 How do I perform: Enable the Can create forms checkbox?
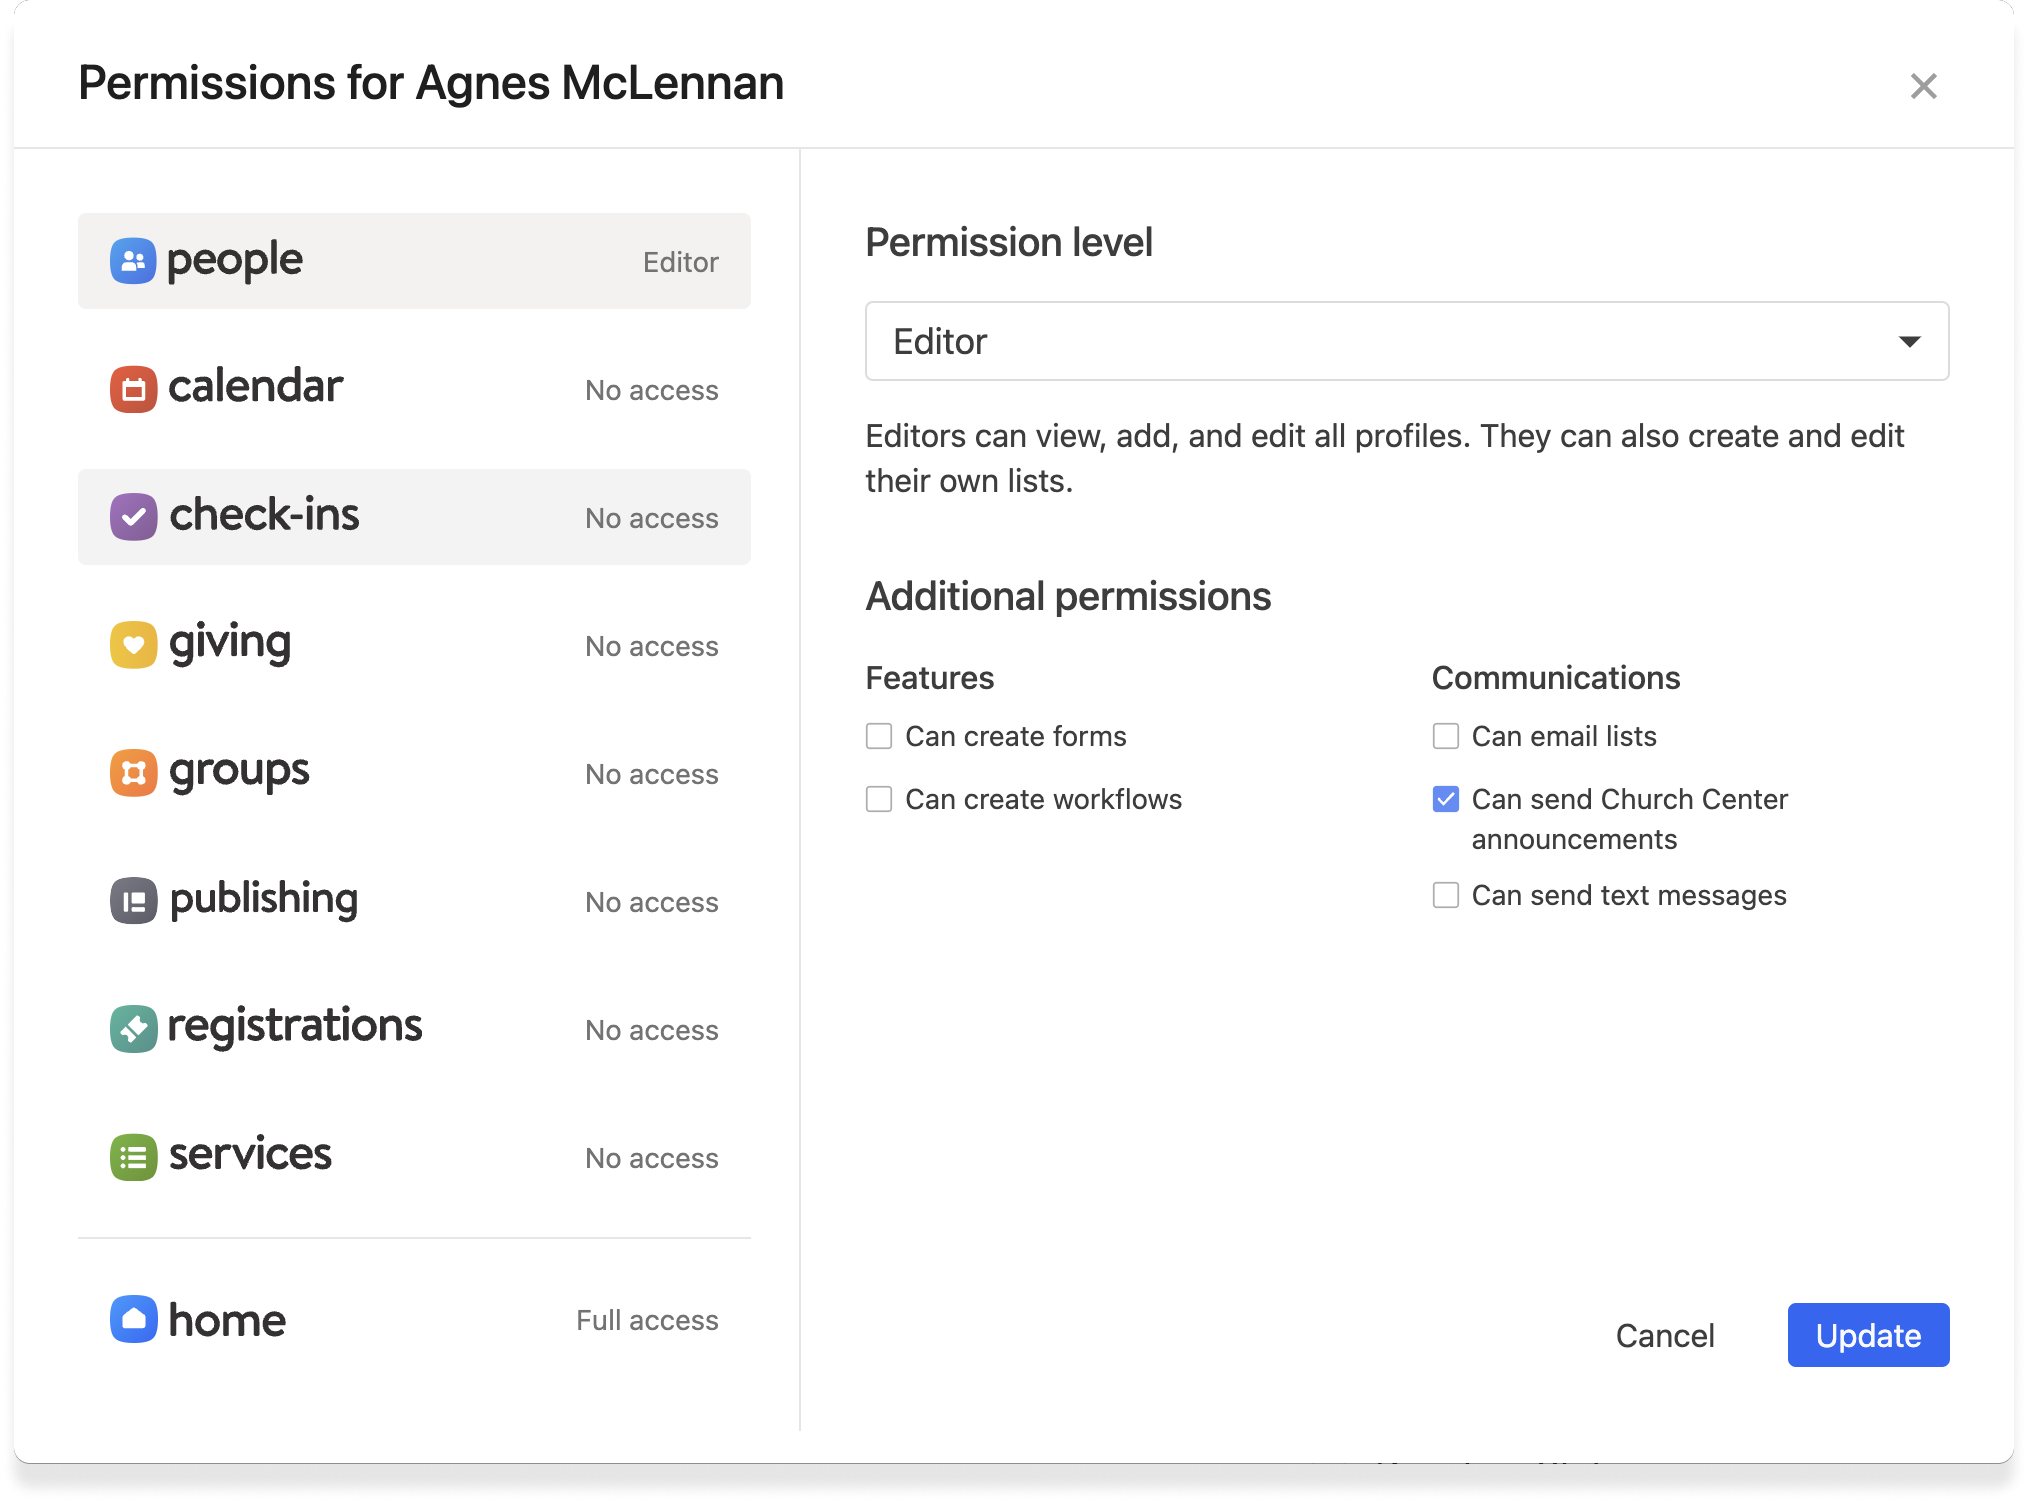tap(879, 737)
